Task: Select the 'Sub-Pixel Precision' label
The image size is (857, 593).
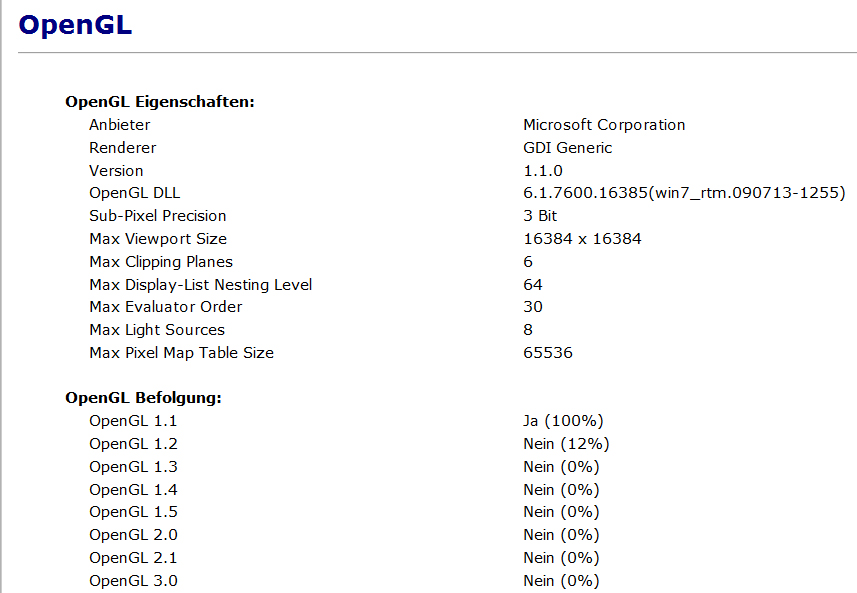Action: [157, 216]
